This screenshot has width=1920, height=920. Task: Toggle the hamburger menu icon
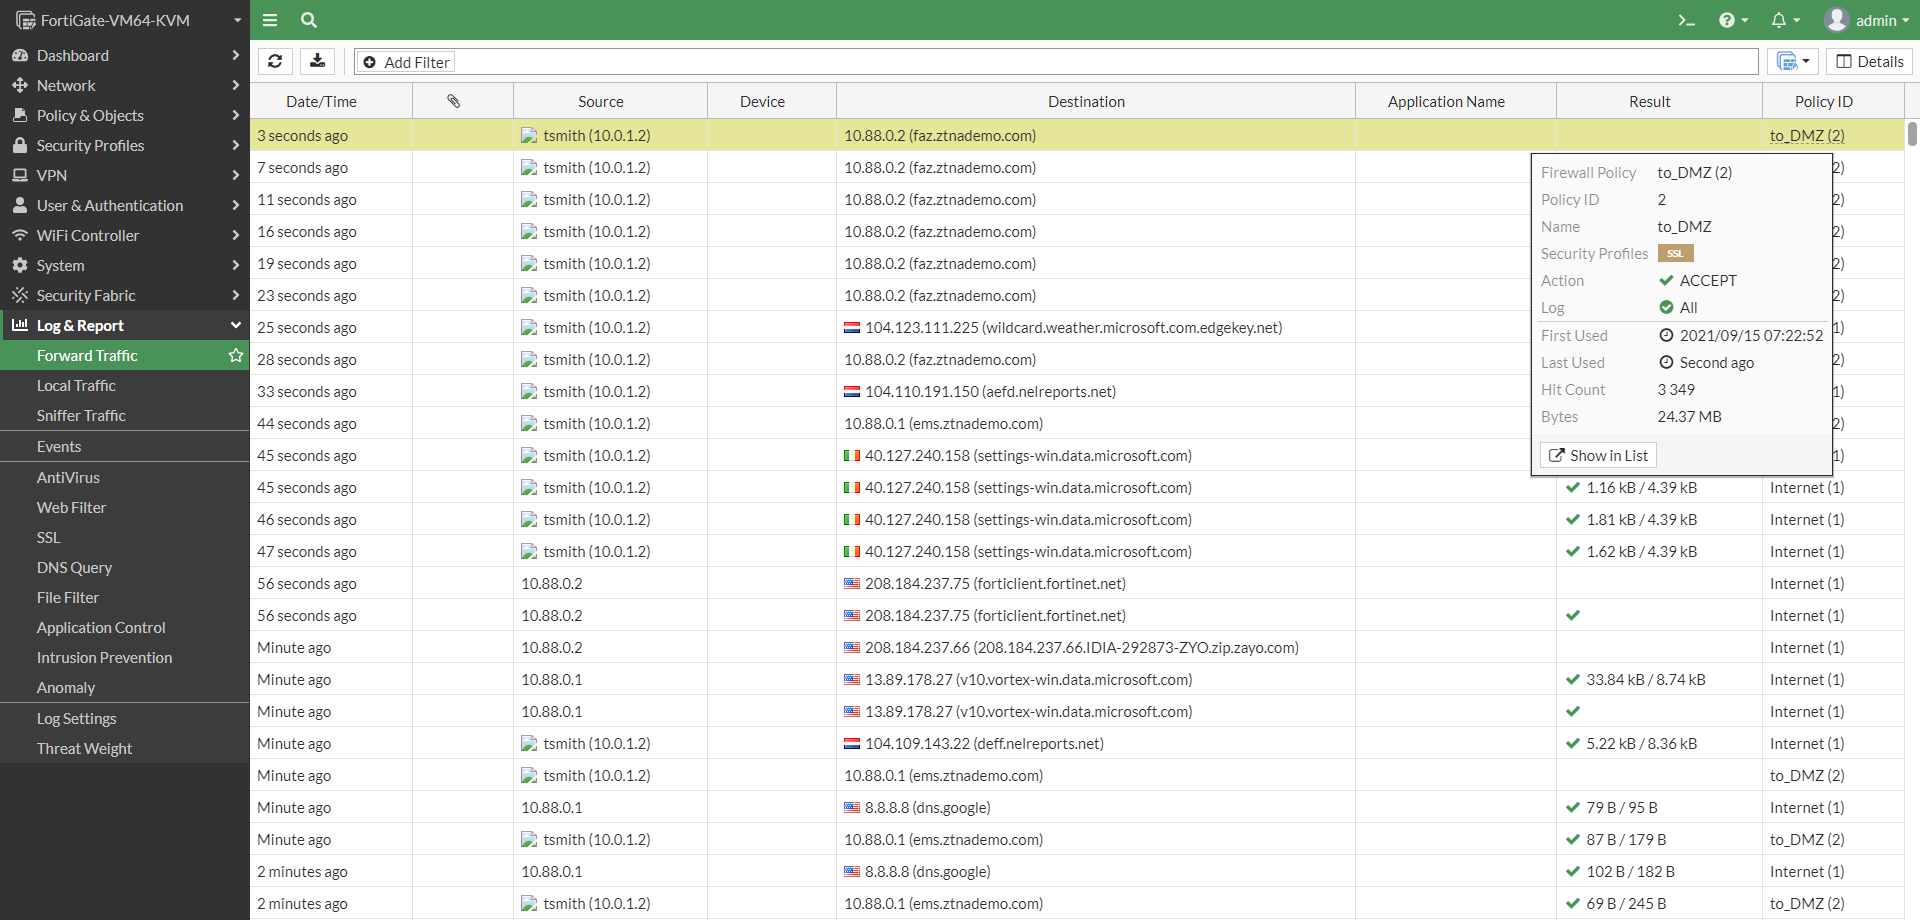[270, 20]
